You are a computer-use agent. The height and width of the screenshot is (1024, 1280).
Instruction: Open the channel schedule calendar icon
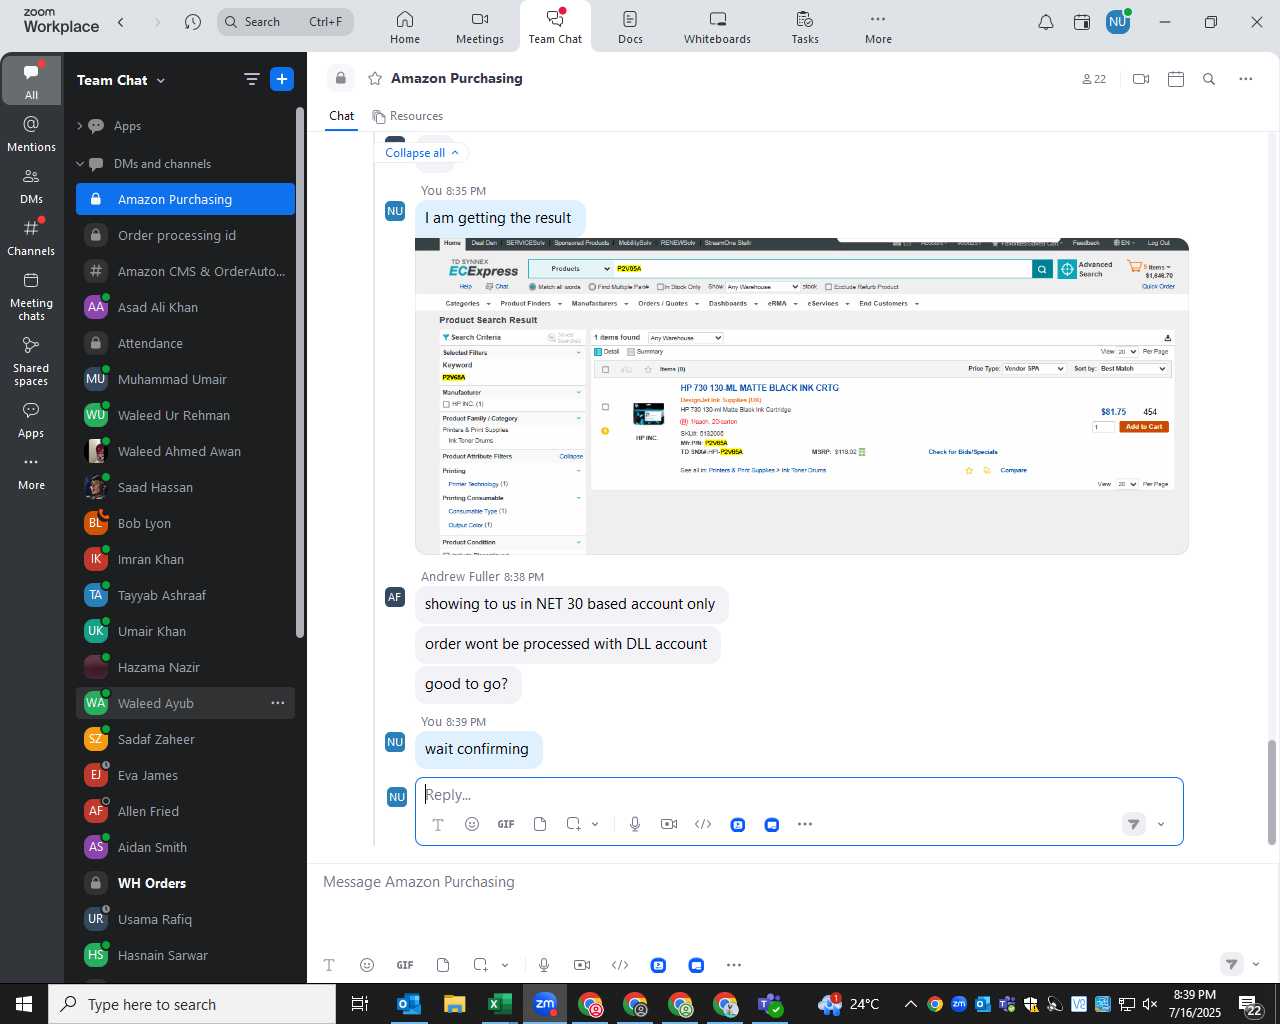1176,79
